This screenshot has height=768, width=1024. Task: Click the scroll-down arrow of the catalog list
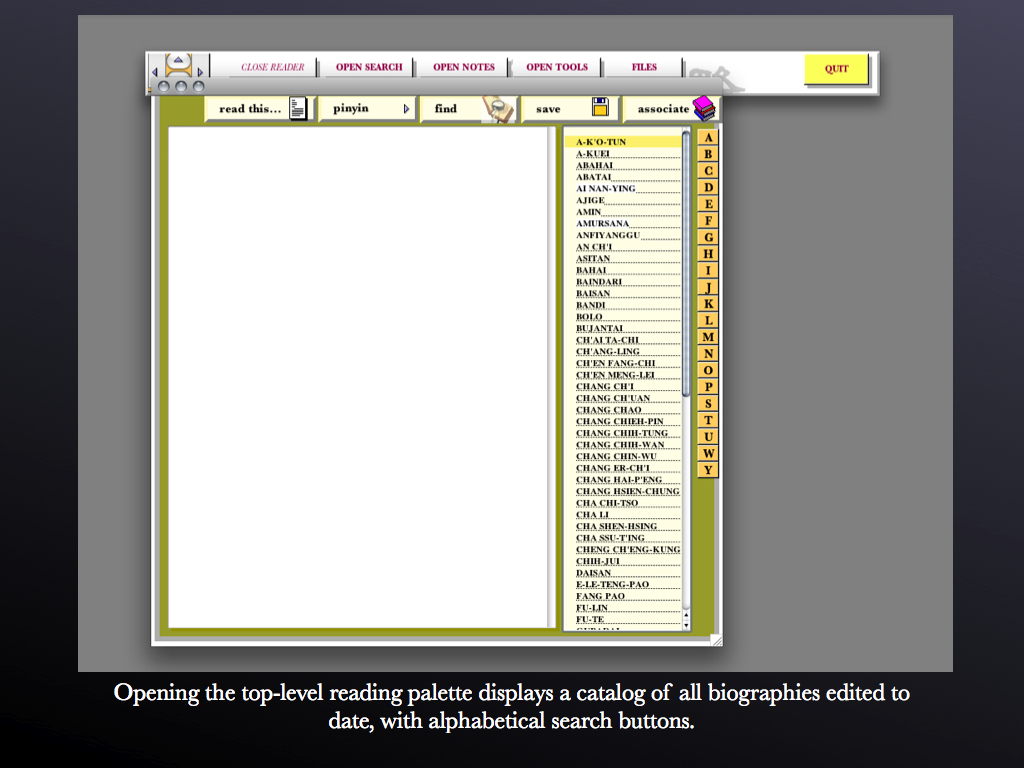(x=686, y=625)
